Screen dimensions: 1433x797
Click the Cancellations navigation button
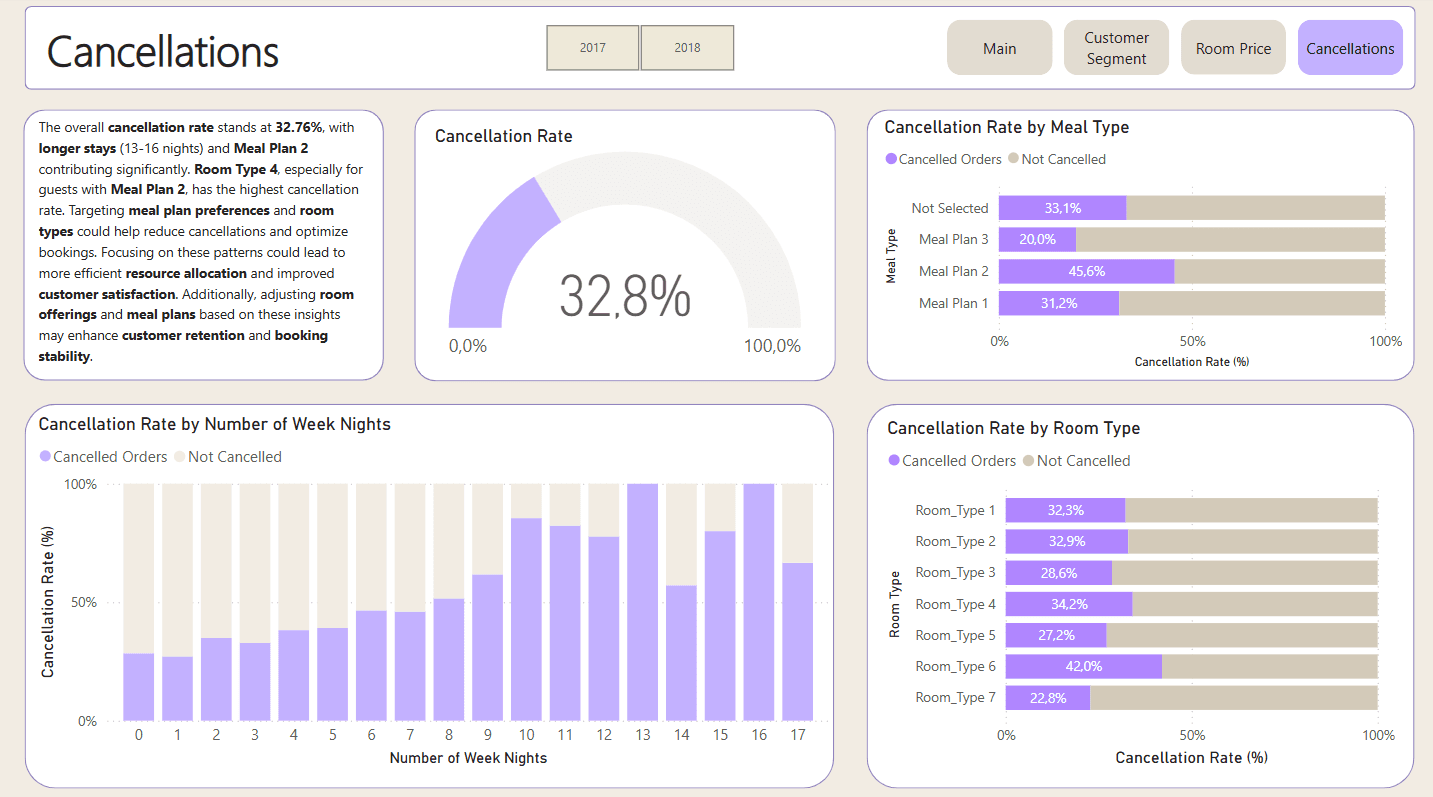(x=1350, y=48)
